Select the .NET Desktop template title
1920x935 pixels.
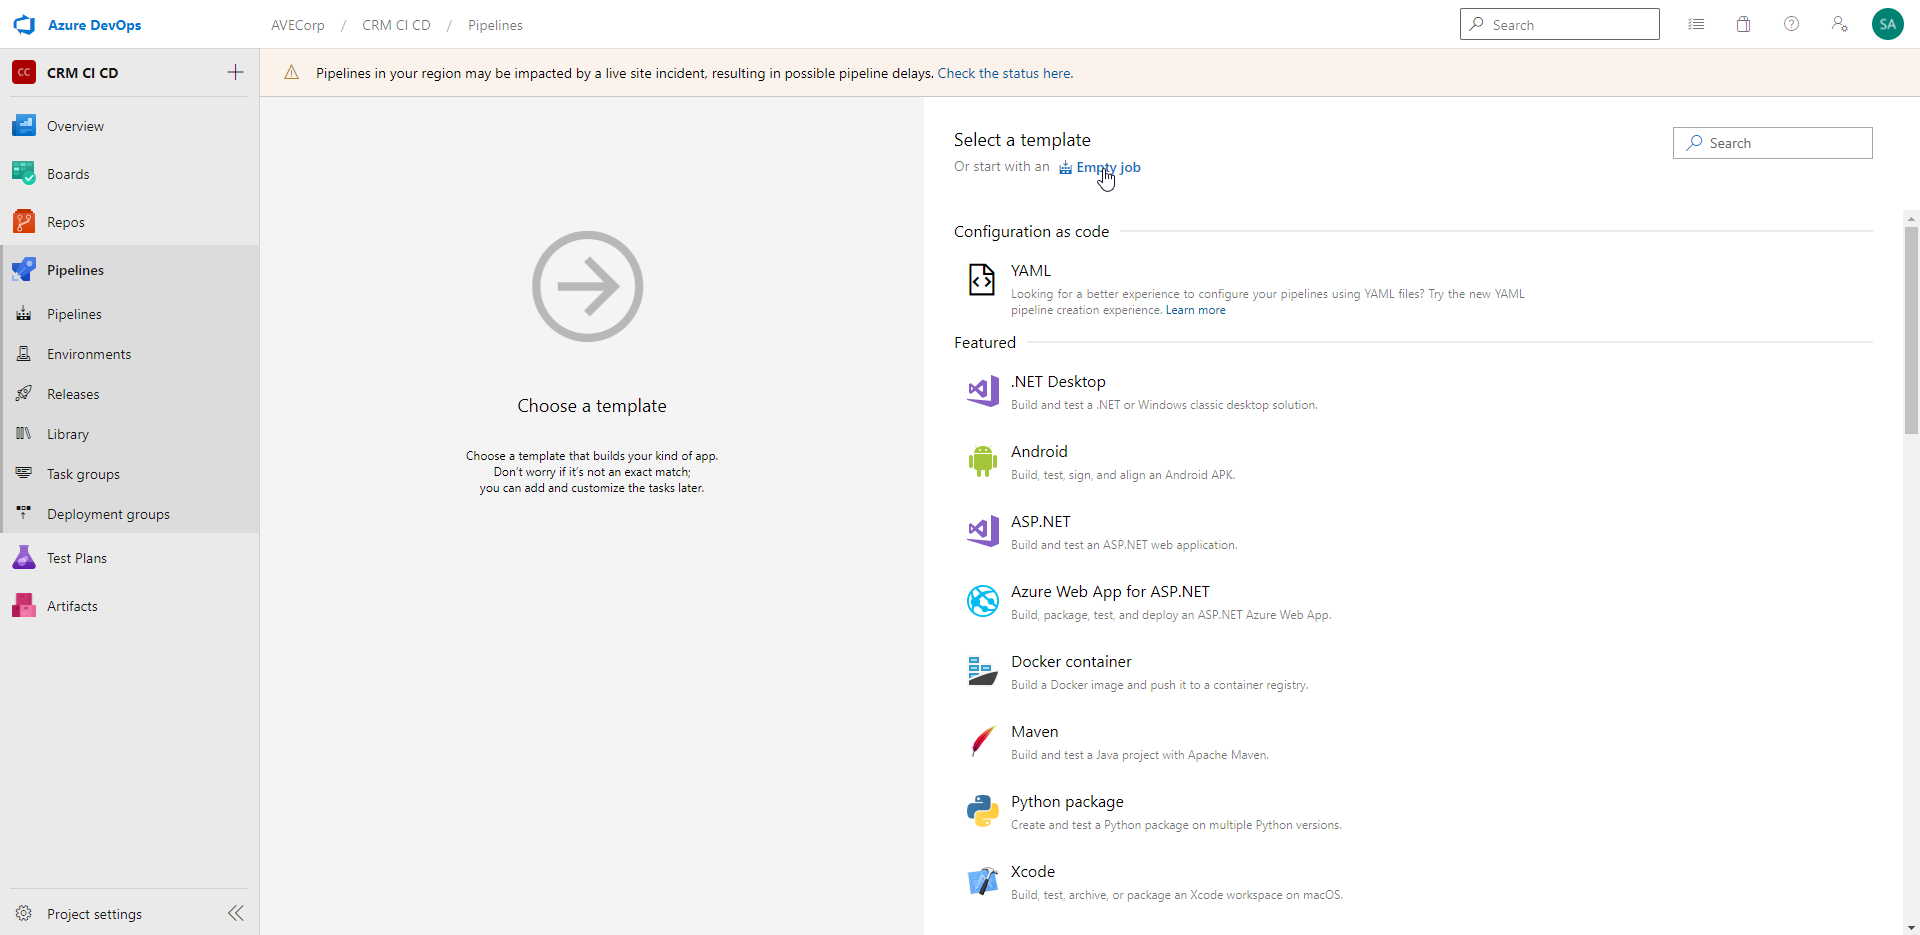tap(1058, 382)
